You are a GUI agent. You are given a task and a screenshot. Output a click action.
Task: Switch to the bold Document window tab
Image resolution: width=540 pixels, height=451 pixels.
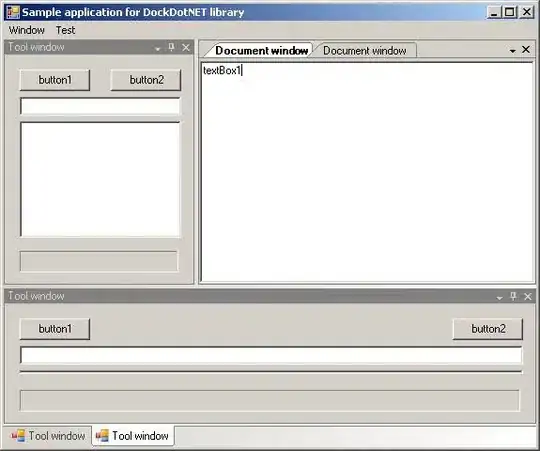[x=261, y=51]
